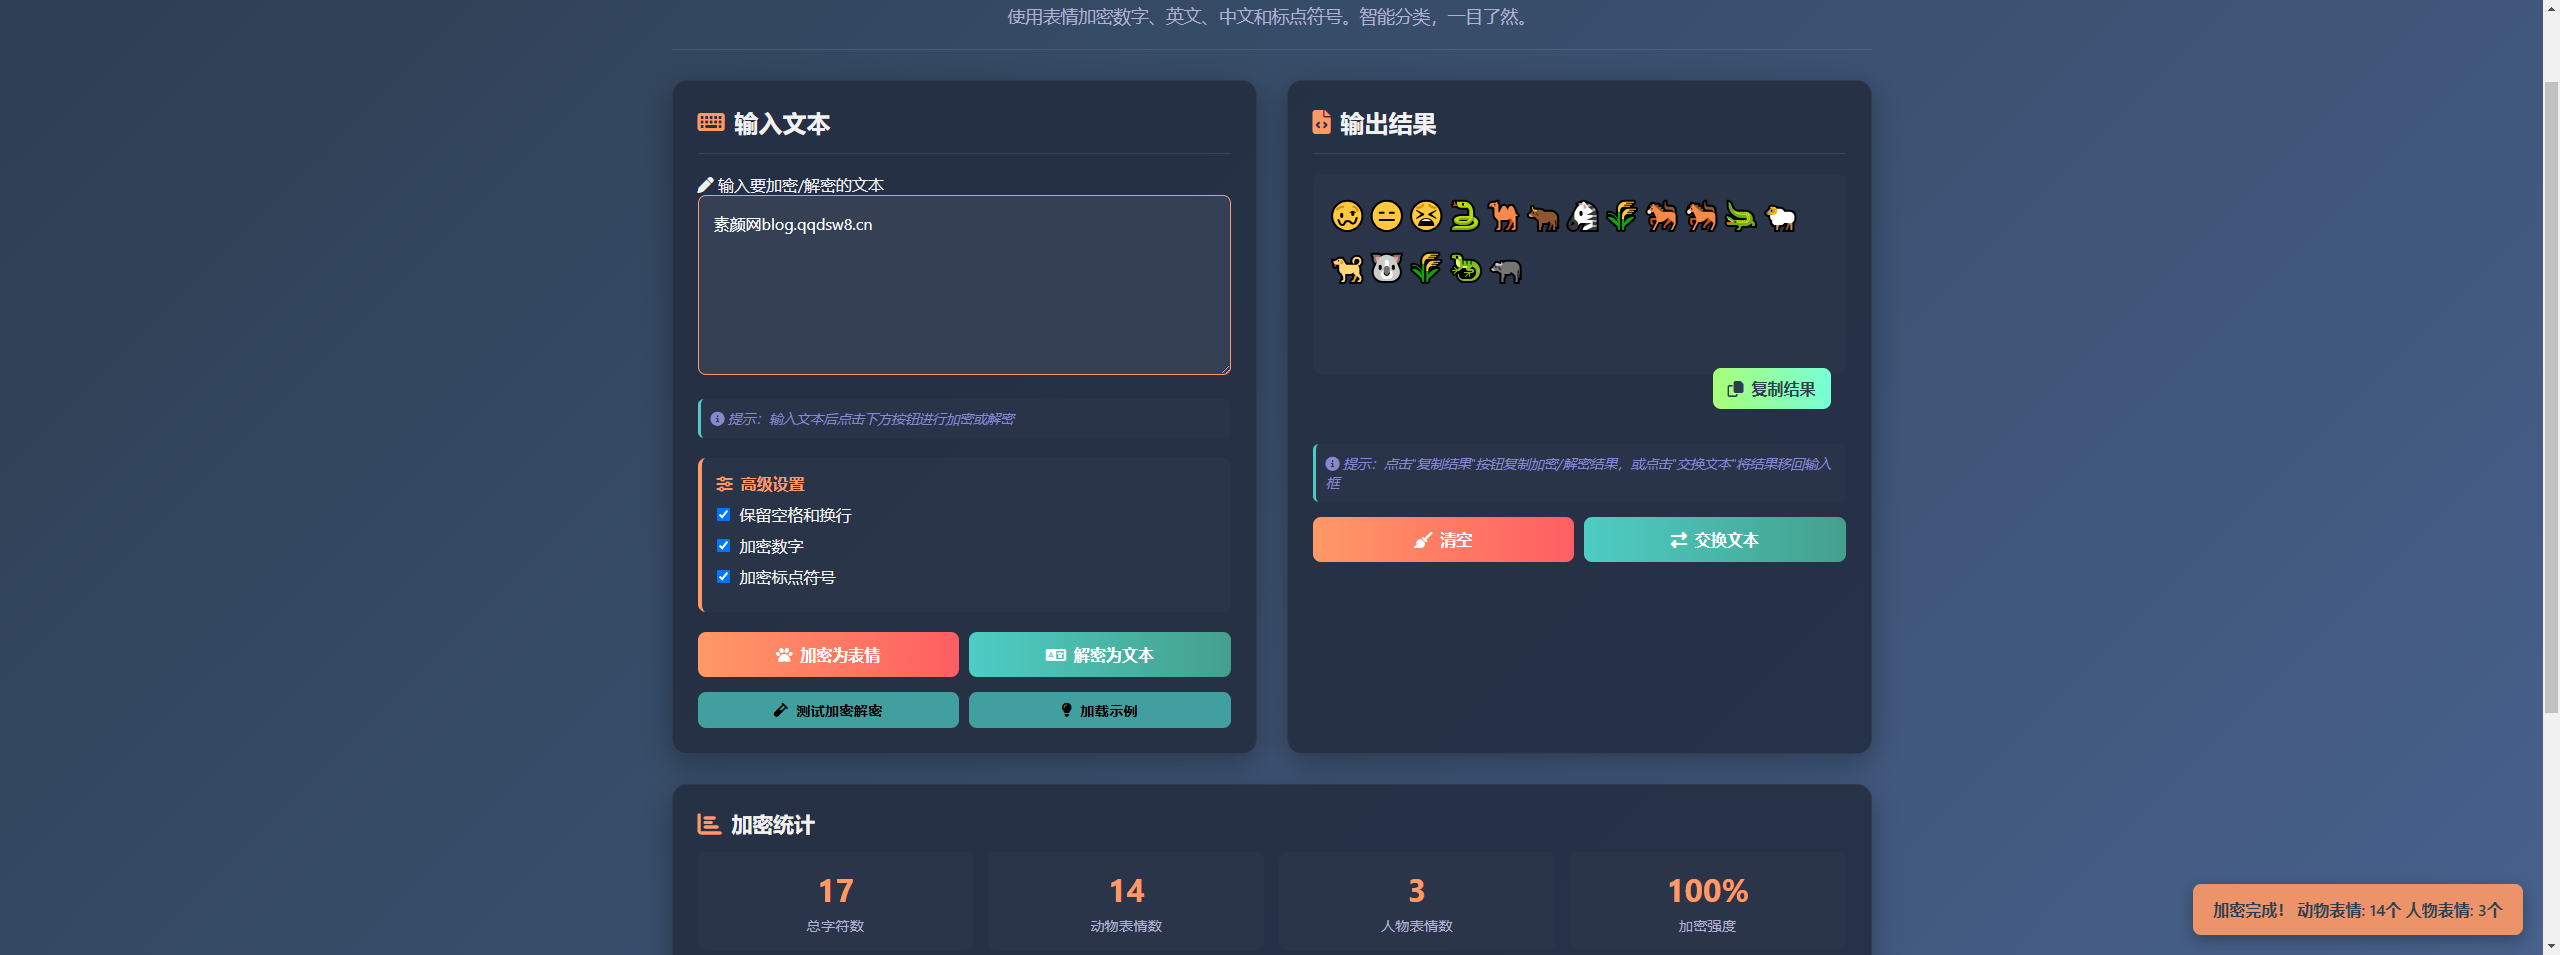The width and height of the screenshot is (2560, 955).
Task: Click the 测试加密解密 button
Action: 827,710
